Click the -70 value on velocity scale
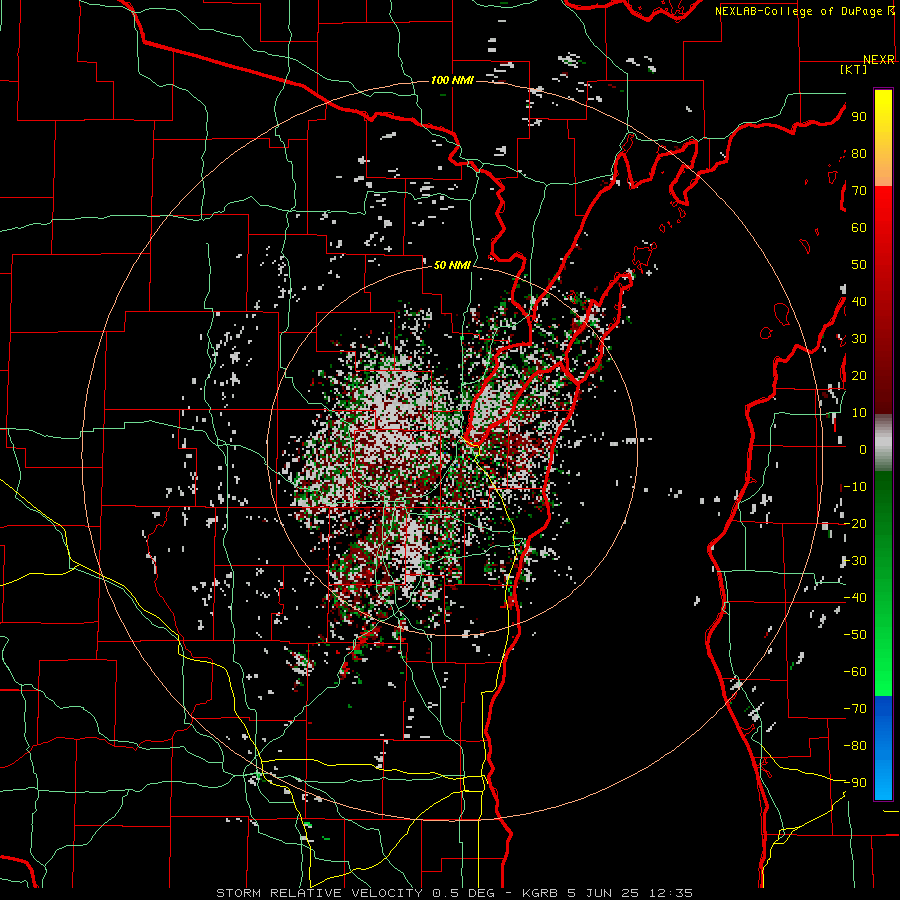The width and height of the screenshot is (900, 900). 855,709
